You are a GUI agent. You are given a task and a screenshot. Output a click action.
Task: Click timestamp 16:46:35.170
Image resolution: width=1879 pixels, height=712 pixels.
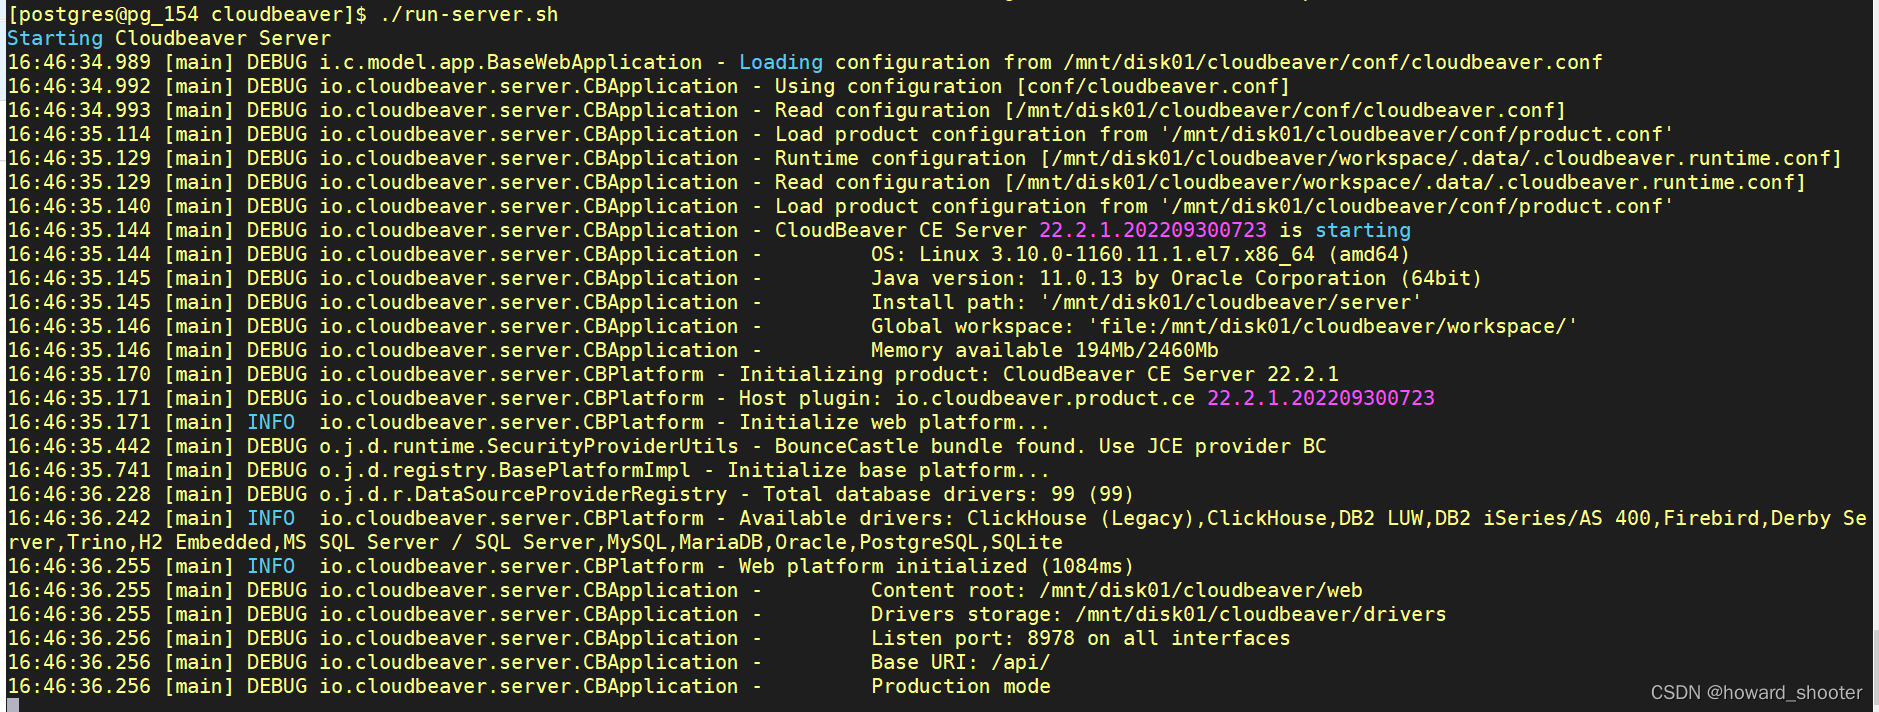79,375
